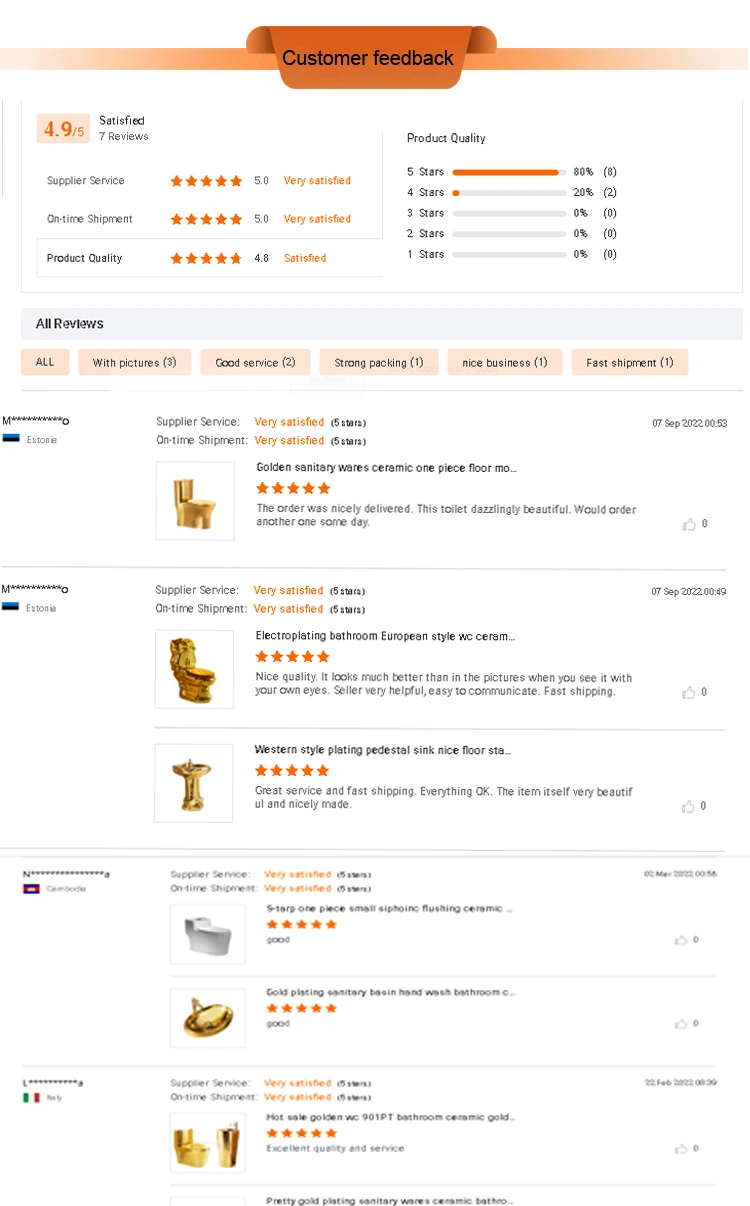Image resolution: width=750 pixels, height=1206 pixels.
Task: Click the Cambodia flag icon
Action: pos(31,888)
